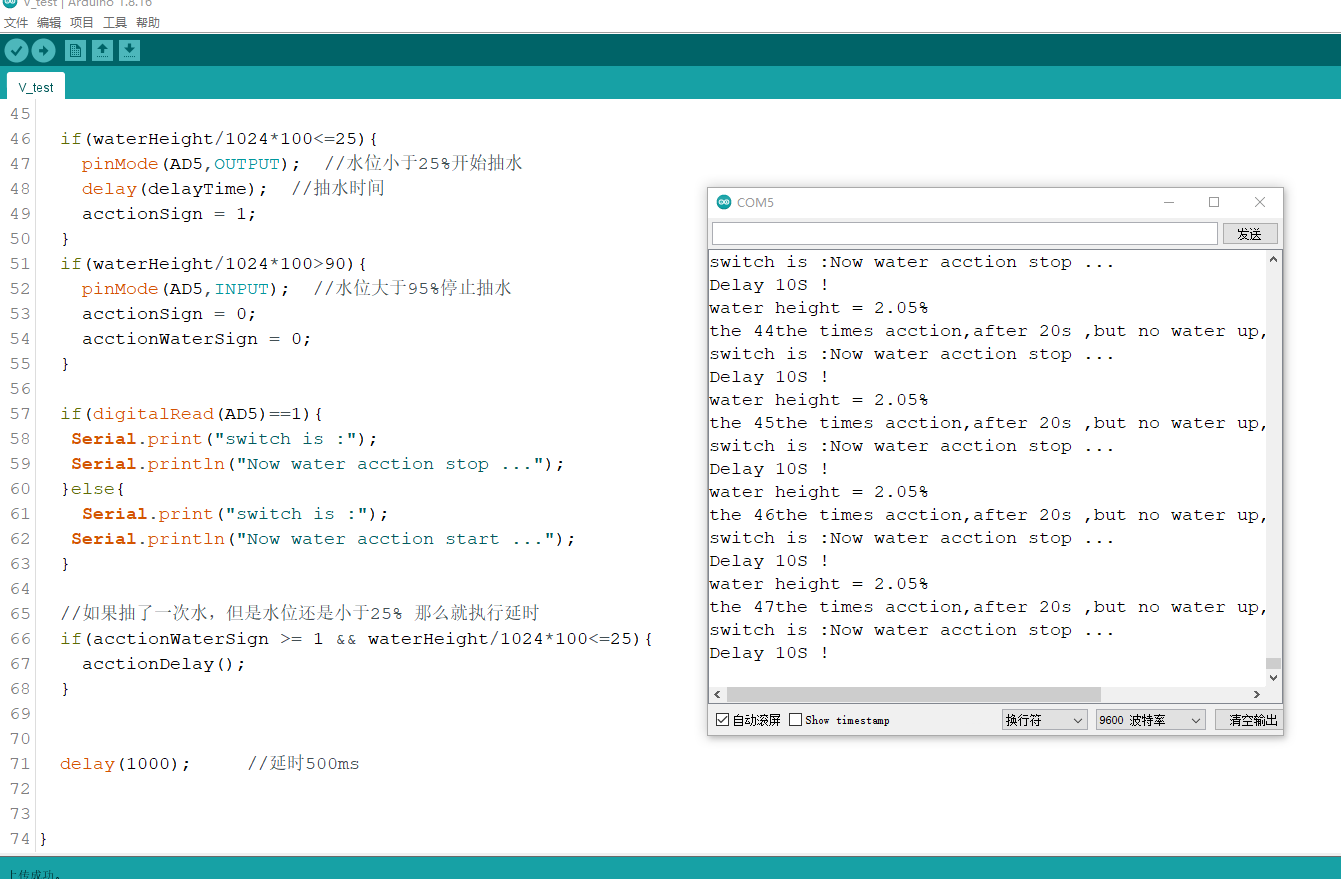Click the pinMode(AD5,INPUT) code line
Screen dimensions: 1341x879
coord(186,289)
